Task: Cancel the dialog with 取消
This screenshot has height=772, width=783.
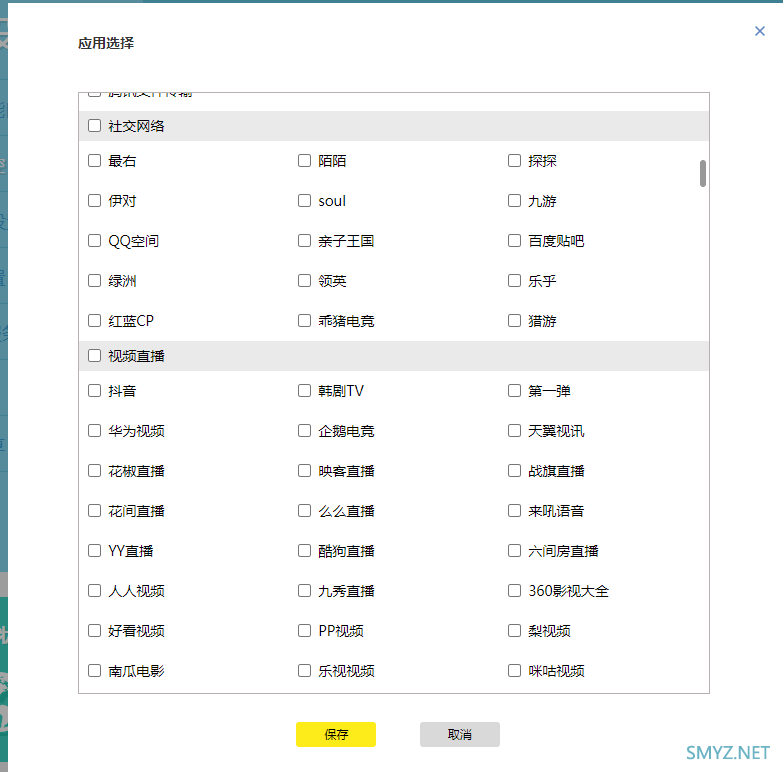Action: pos(459,734)
